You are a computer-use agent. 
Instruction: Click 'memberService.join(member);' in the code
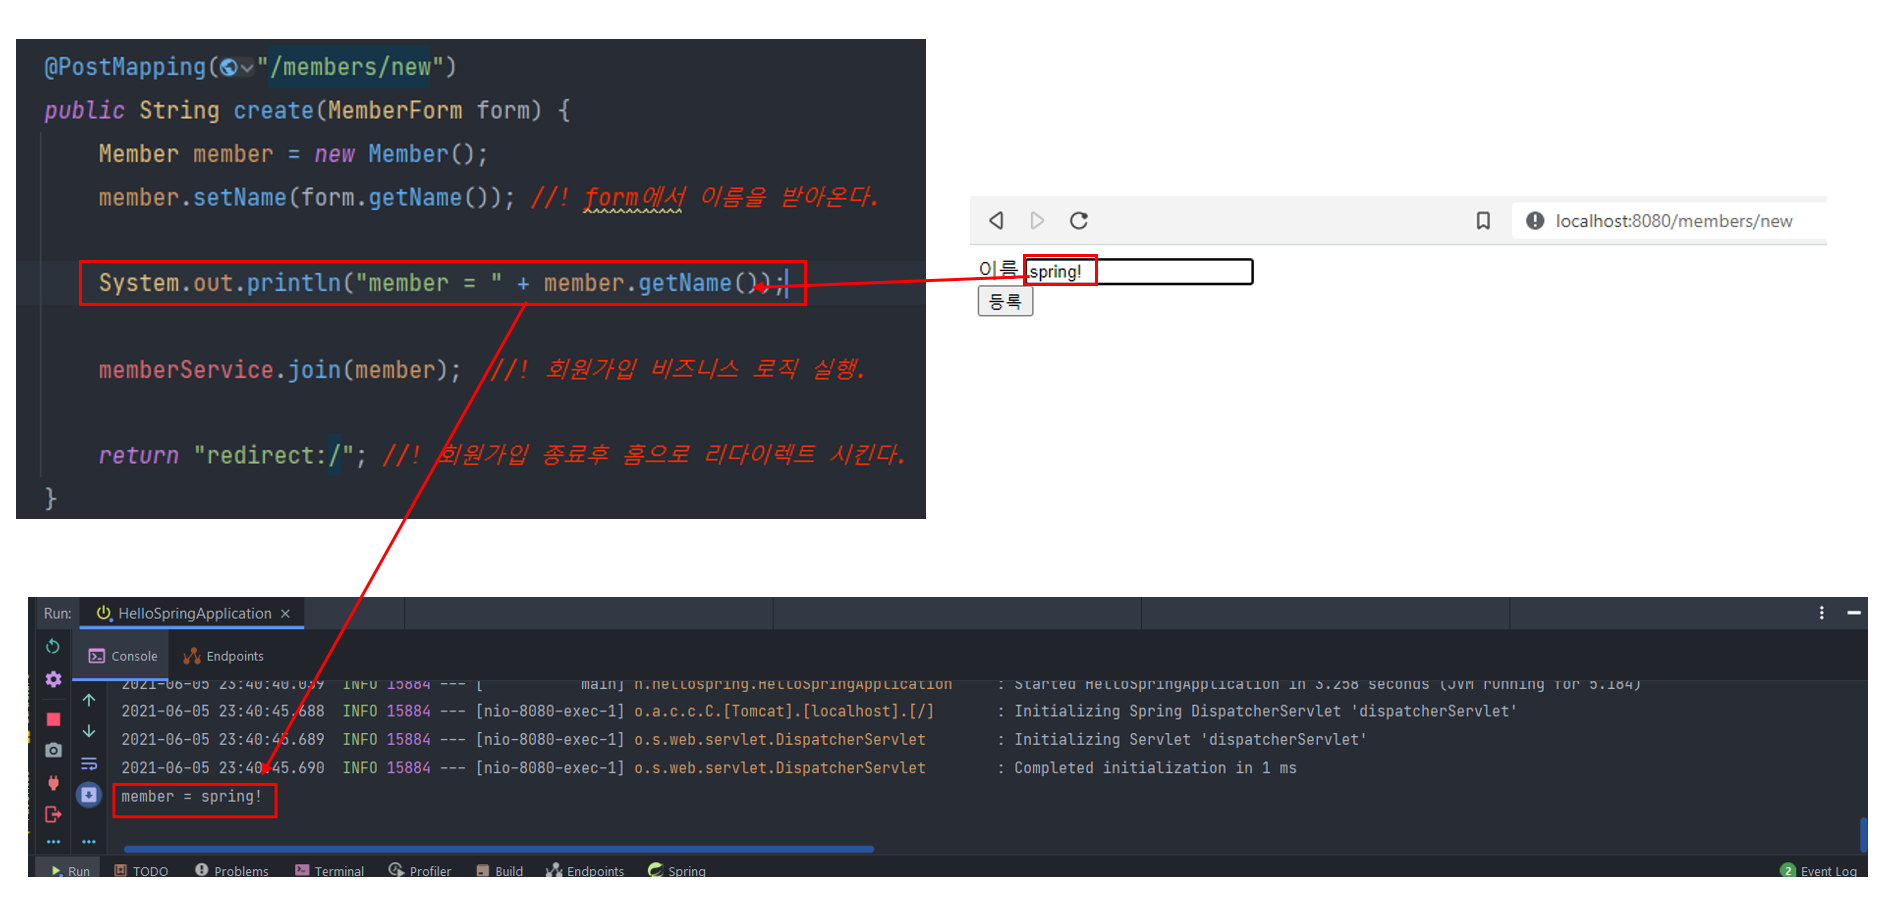pos(280,370)
